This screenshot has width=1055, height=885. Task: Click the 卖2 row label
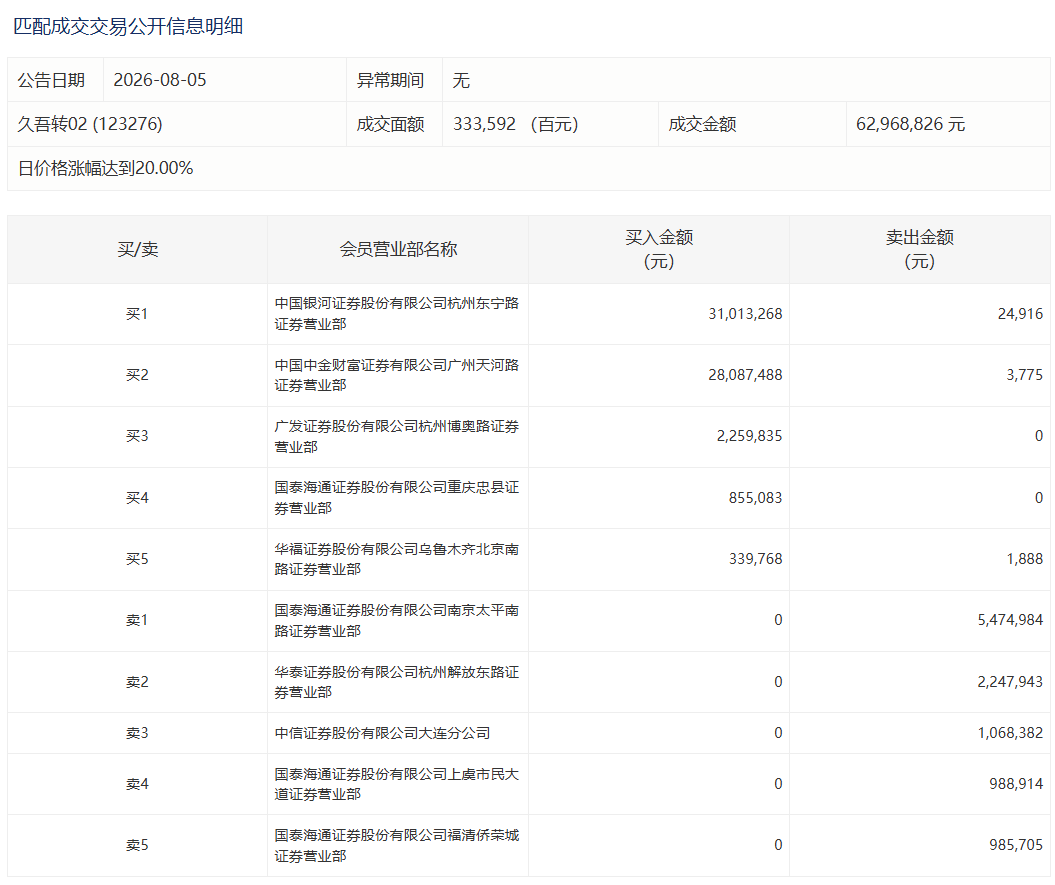point(137,682)
